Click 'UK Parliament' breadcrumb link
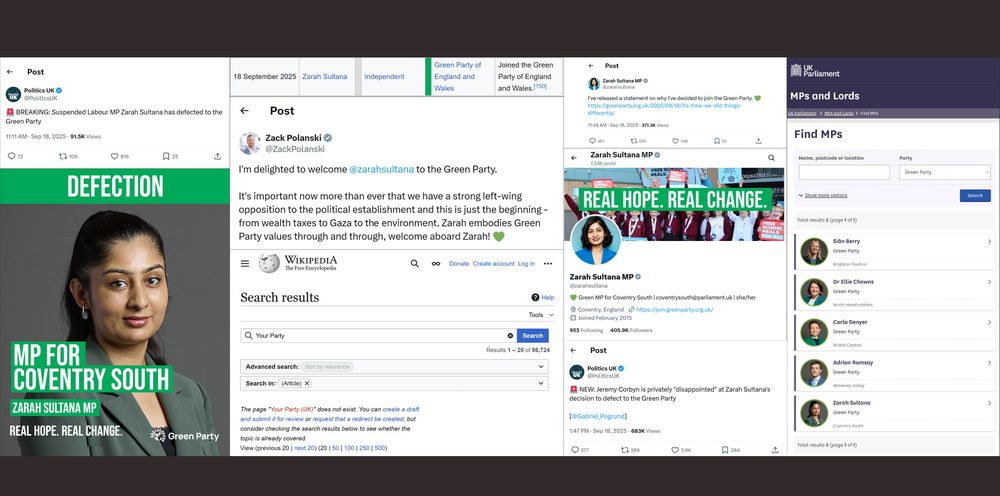This screenshot has height=496, width=1000. click(x=802, y=113)
